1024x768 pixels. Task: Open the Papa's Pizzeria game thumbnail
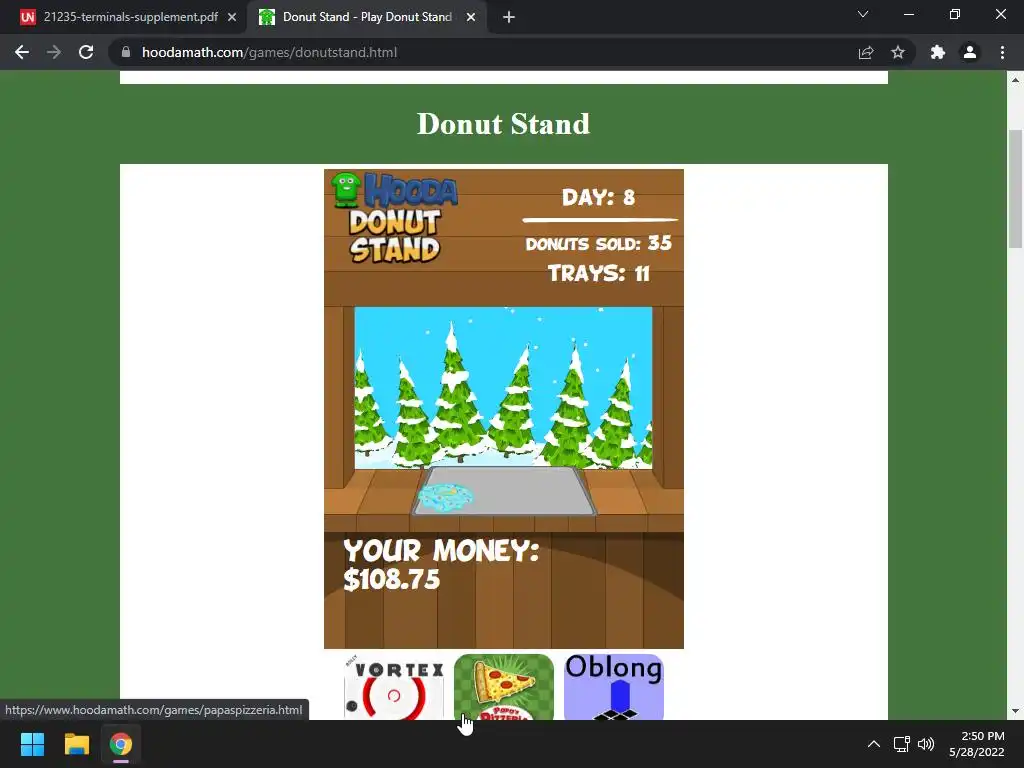(504, 688)
